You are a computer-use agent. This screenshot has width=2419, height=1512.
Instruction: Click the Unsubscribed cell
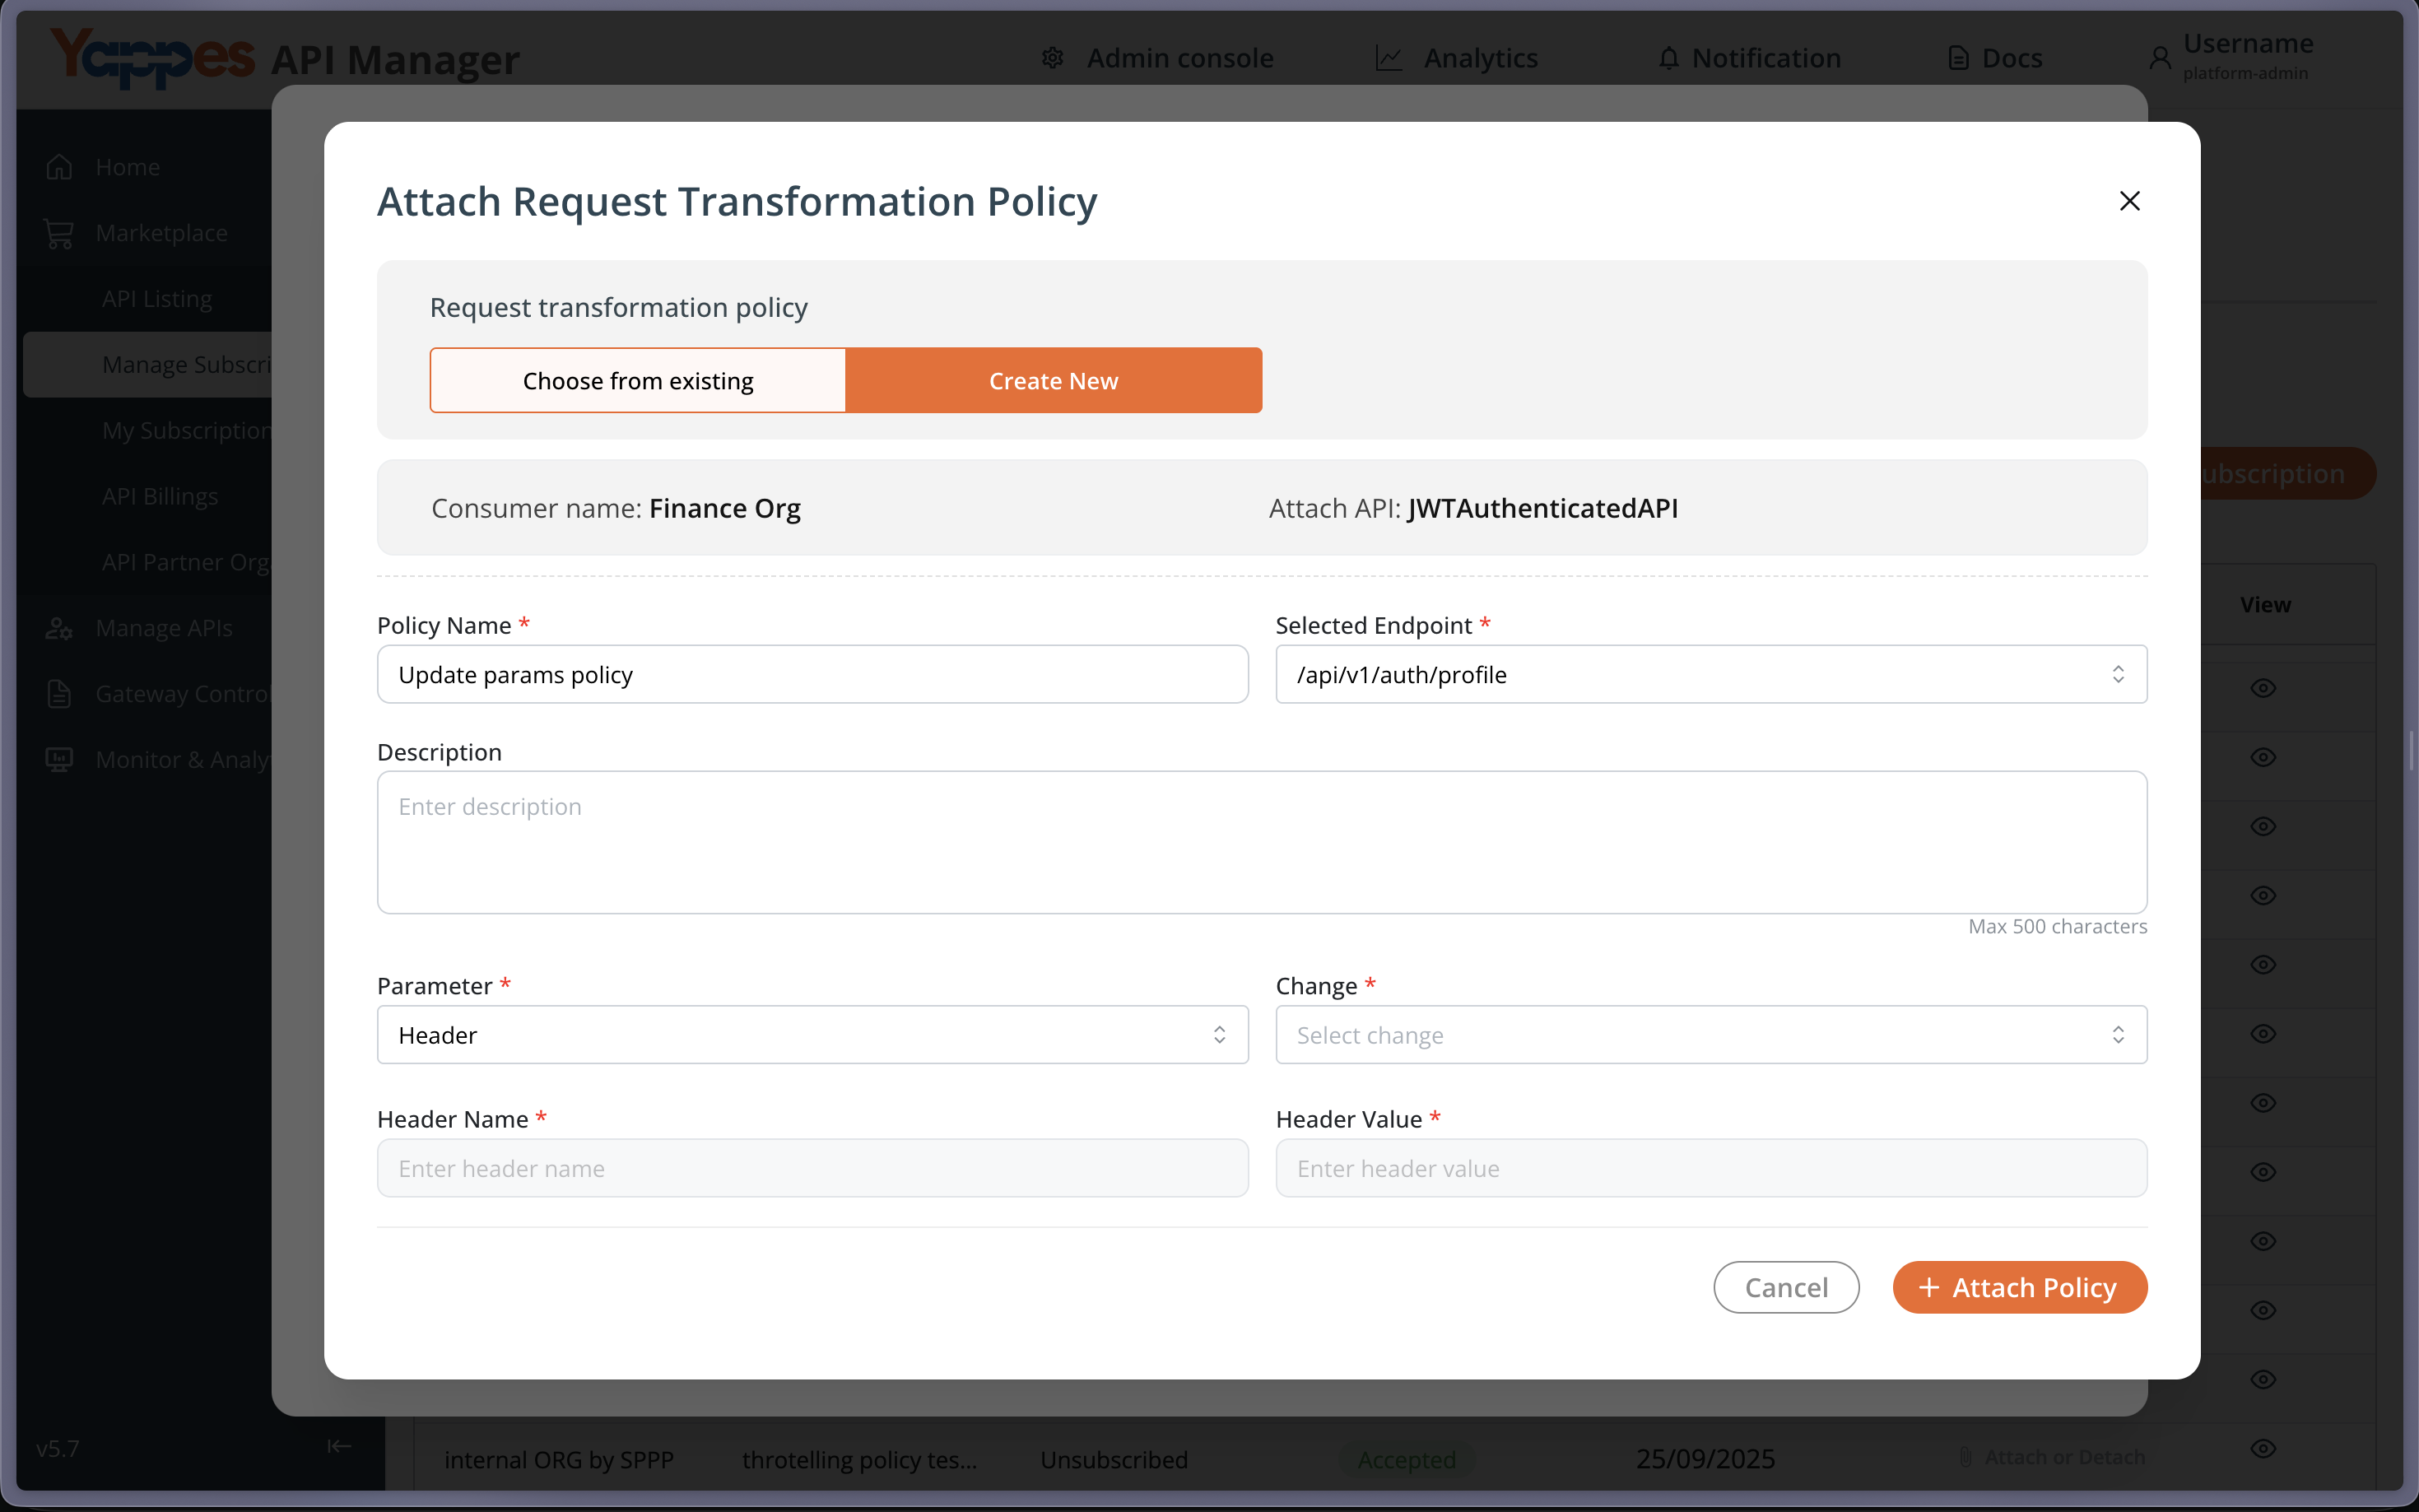click(x=1114, y=1459)
